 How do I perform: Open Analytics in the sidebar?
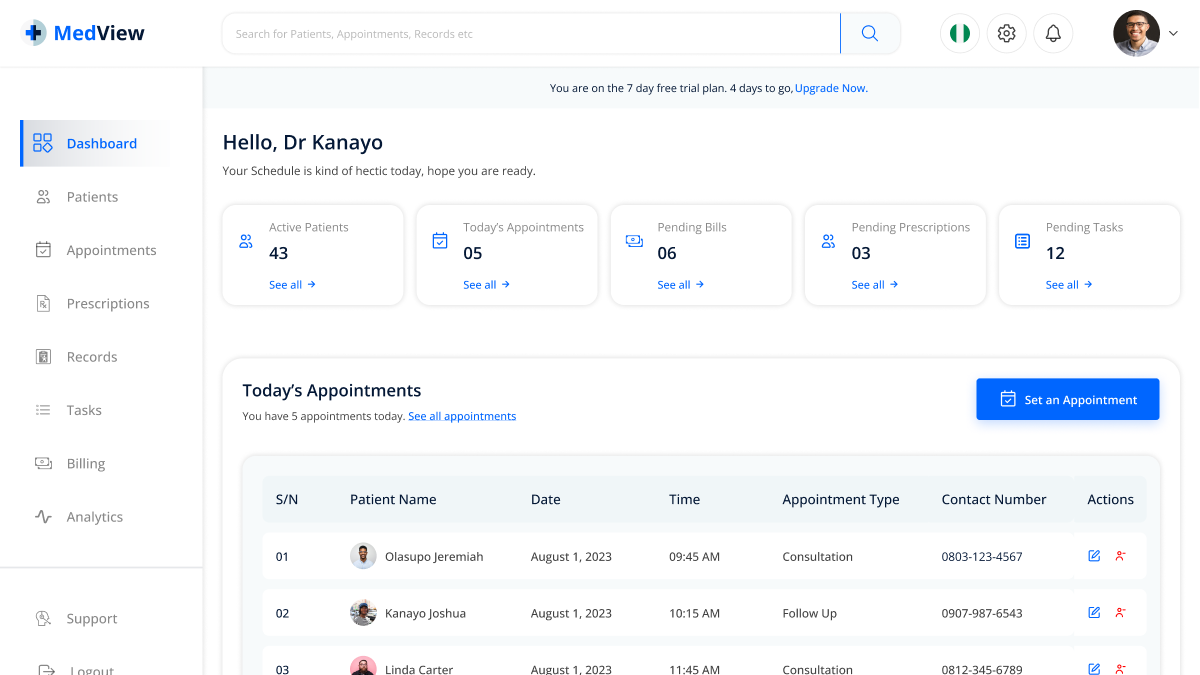94,517
